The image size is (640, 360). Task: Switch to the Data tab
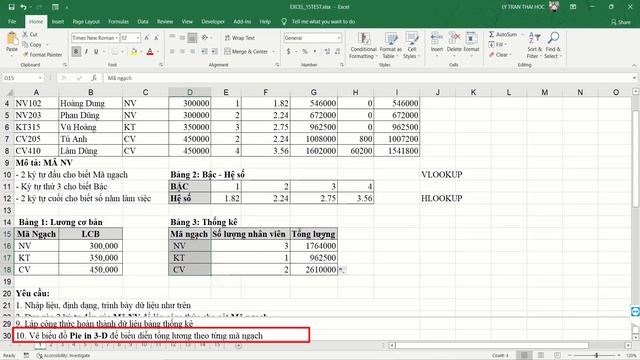[143, 22]
